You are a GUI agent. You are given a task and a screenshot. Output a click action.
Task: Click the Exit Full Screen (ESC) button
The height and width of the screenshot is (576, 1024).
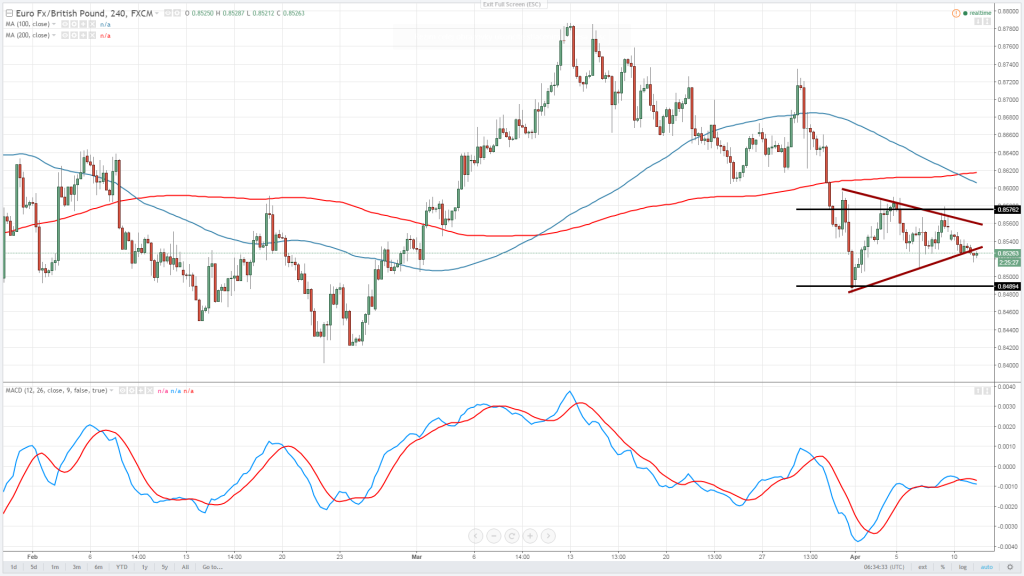pos(511,4)
